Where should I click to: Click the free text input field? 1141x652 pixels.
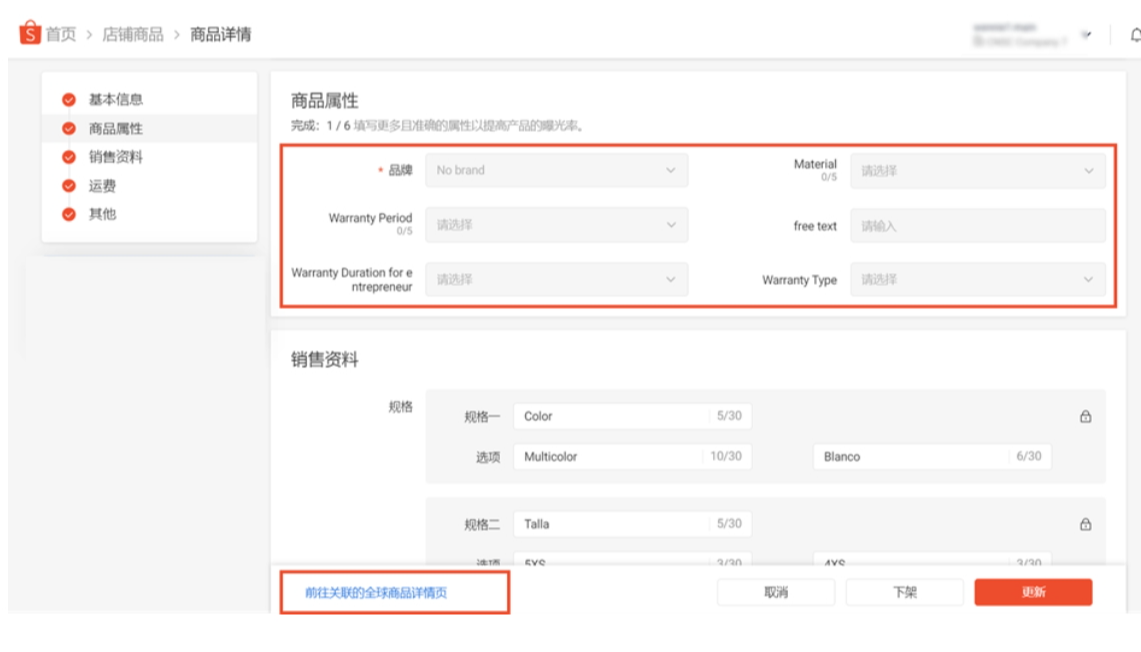[x=977, y=226]
